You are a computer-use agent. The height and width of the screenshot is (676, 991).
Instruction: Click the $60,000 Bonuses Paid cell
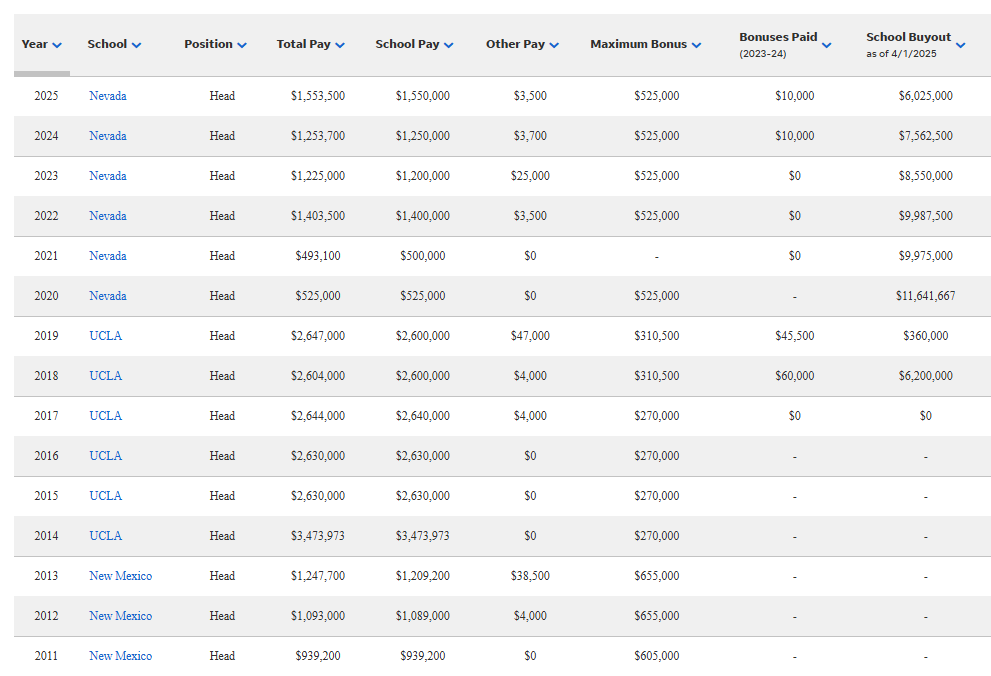pyautogui.click(x=794, y=376)
